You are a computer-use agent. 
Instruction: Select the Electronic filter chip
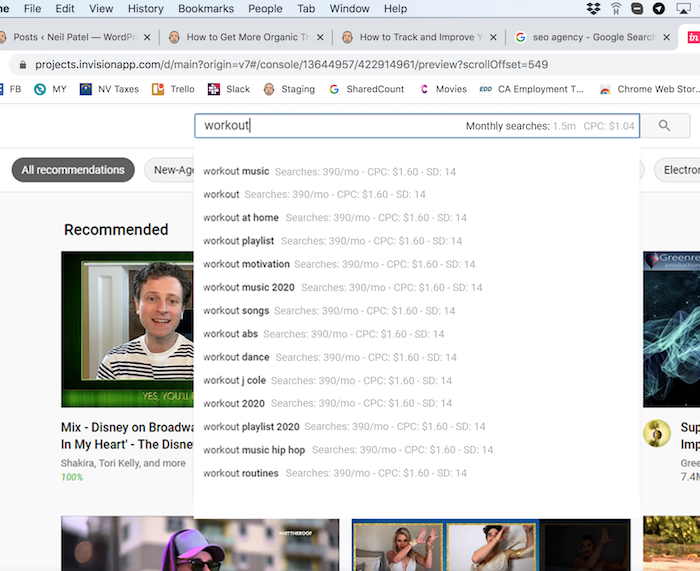tap(677, 170)
